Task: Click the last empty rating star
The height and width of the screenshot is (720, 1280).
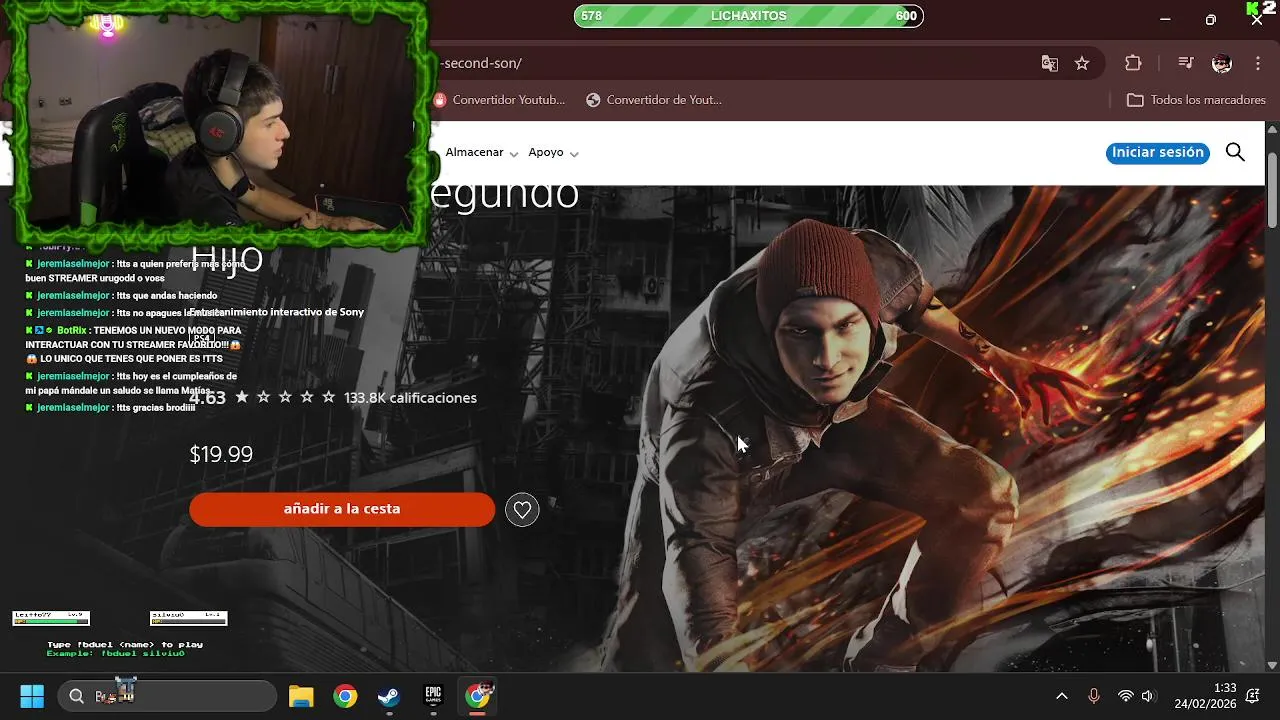Action: 329,397
